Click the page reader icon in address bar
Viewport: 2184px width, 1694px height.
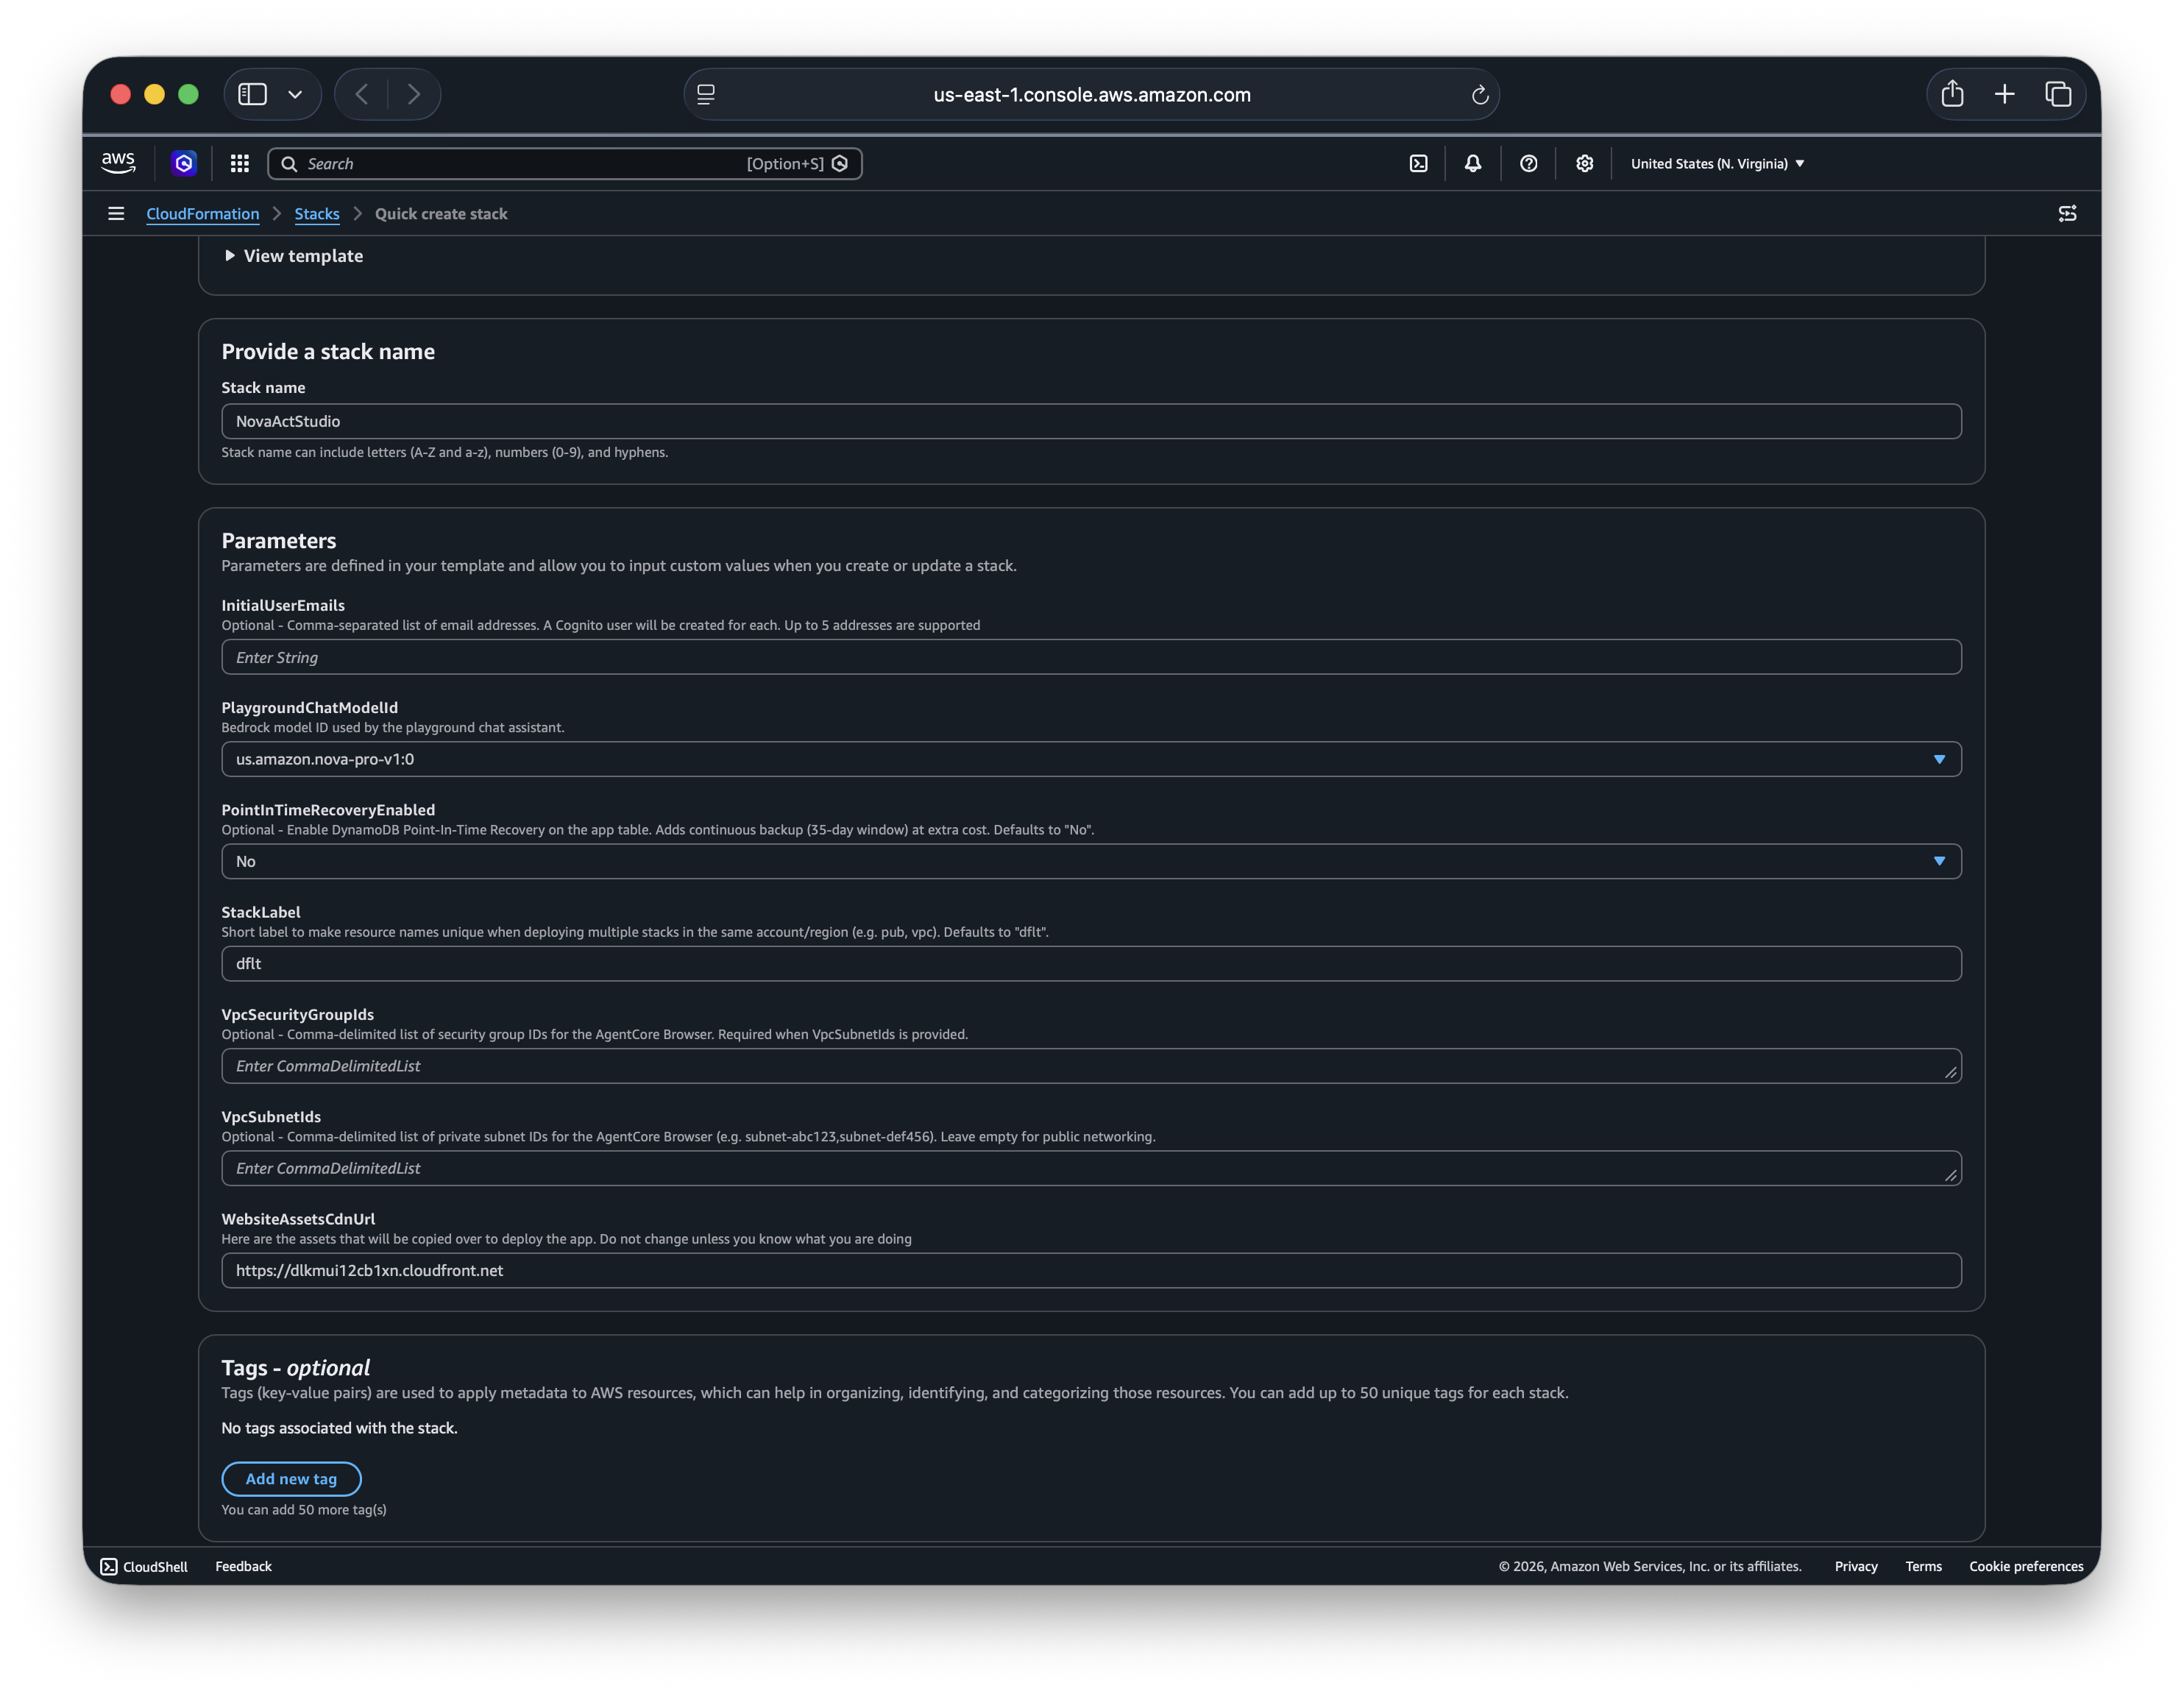click(x=706, y=94)
